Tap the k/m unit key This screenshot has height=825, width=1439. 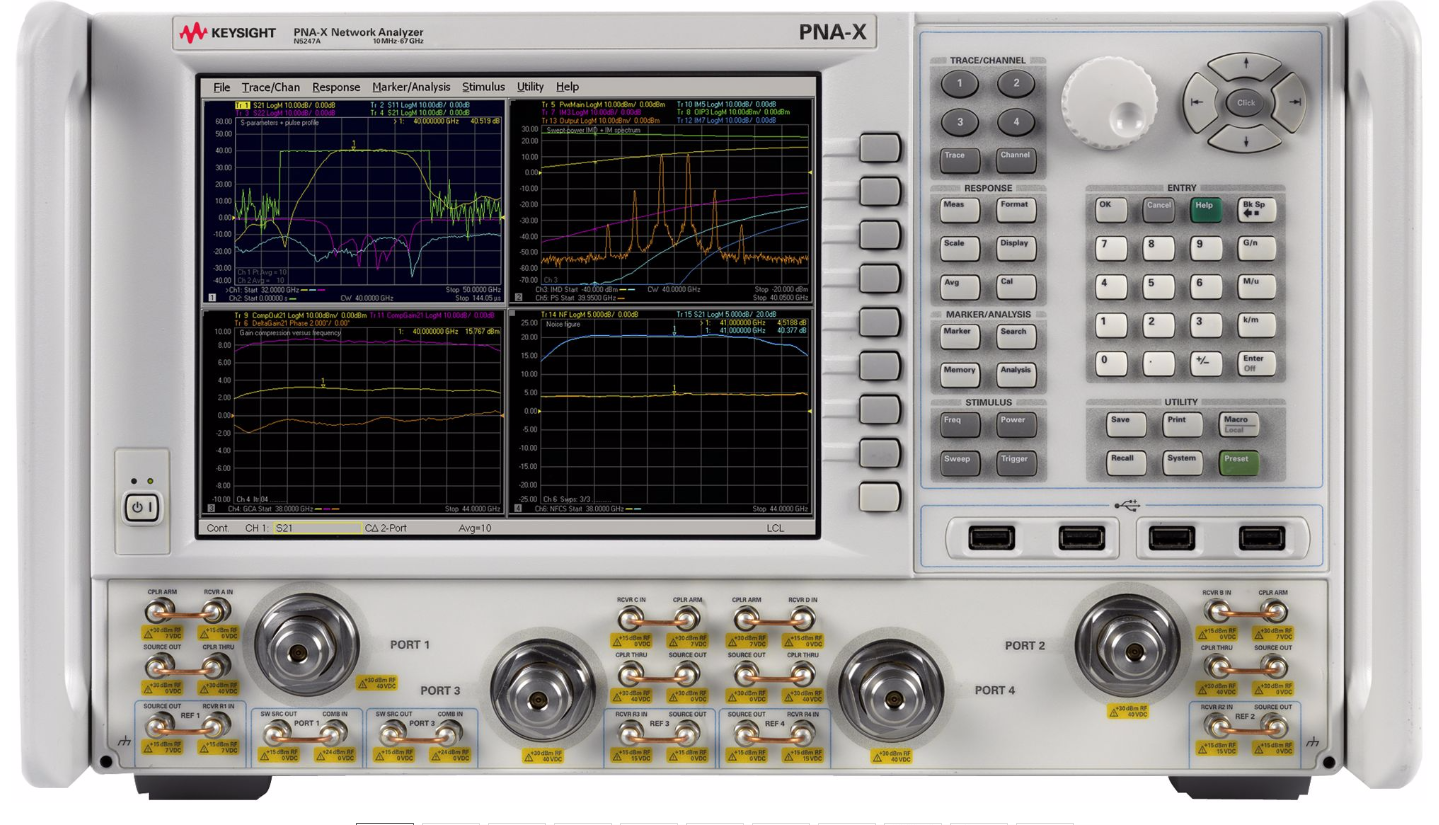tap(1256, 325)
